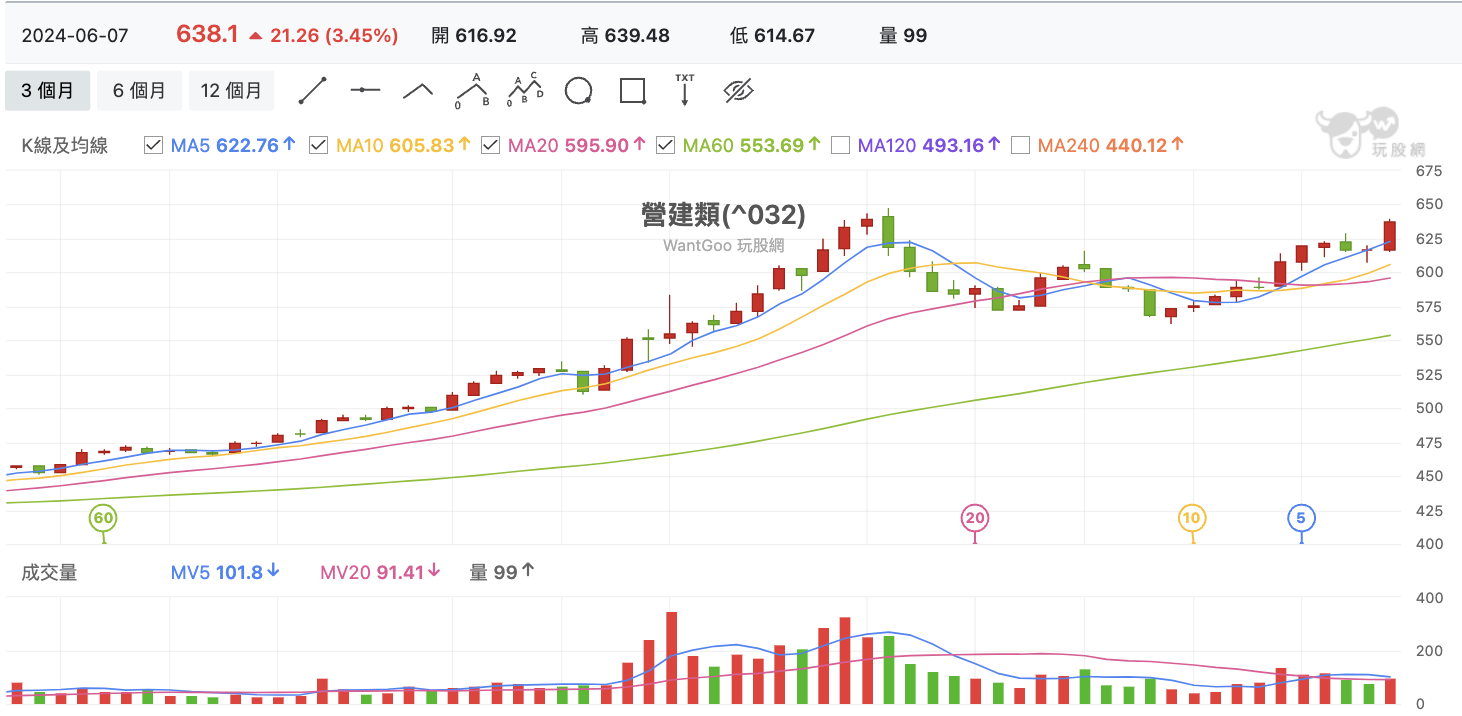1462x716 pixels.
Task: Click the 成交量 section label
Action: (49, 572)
